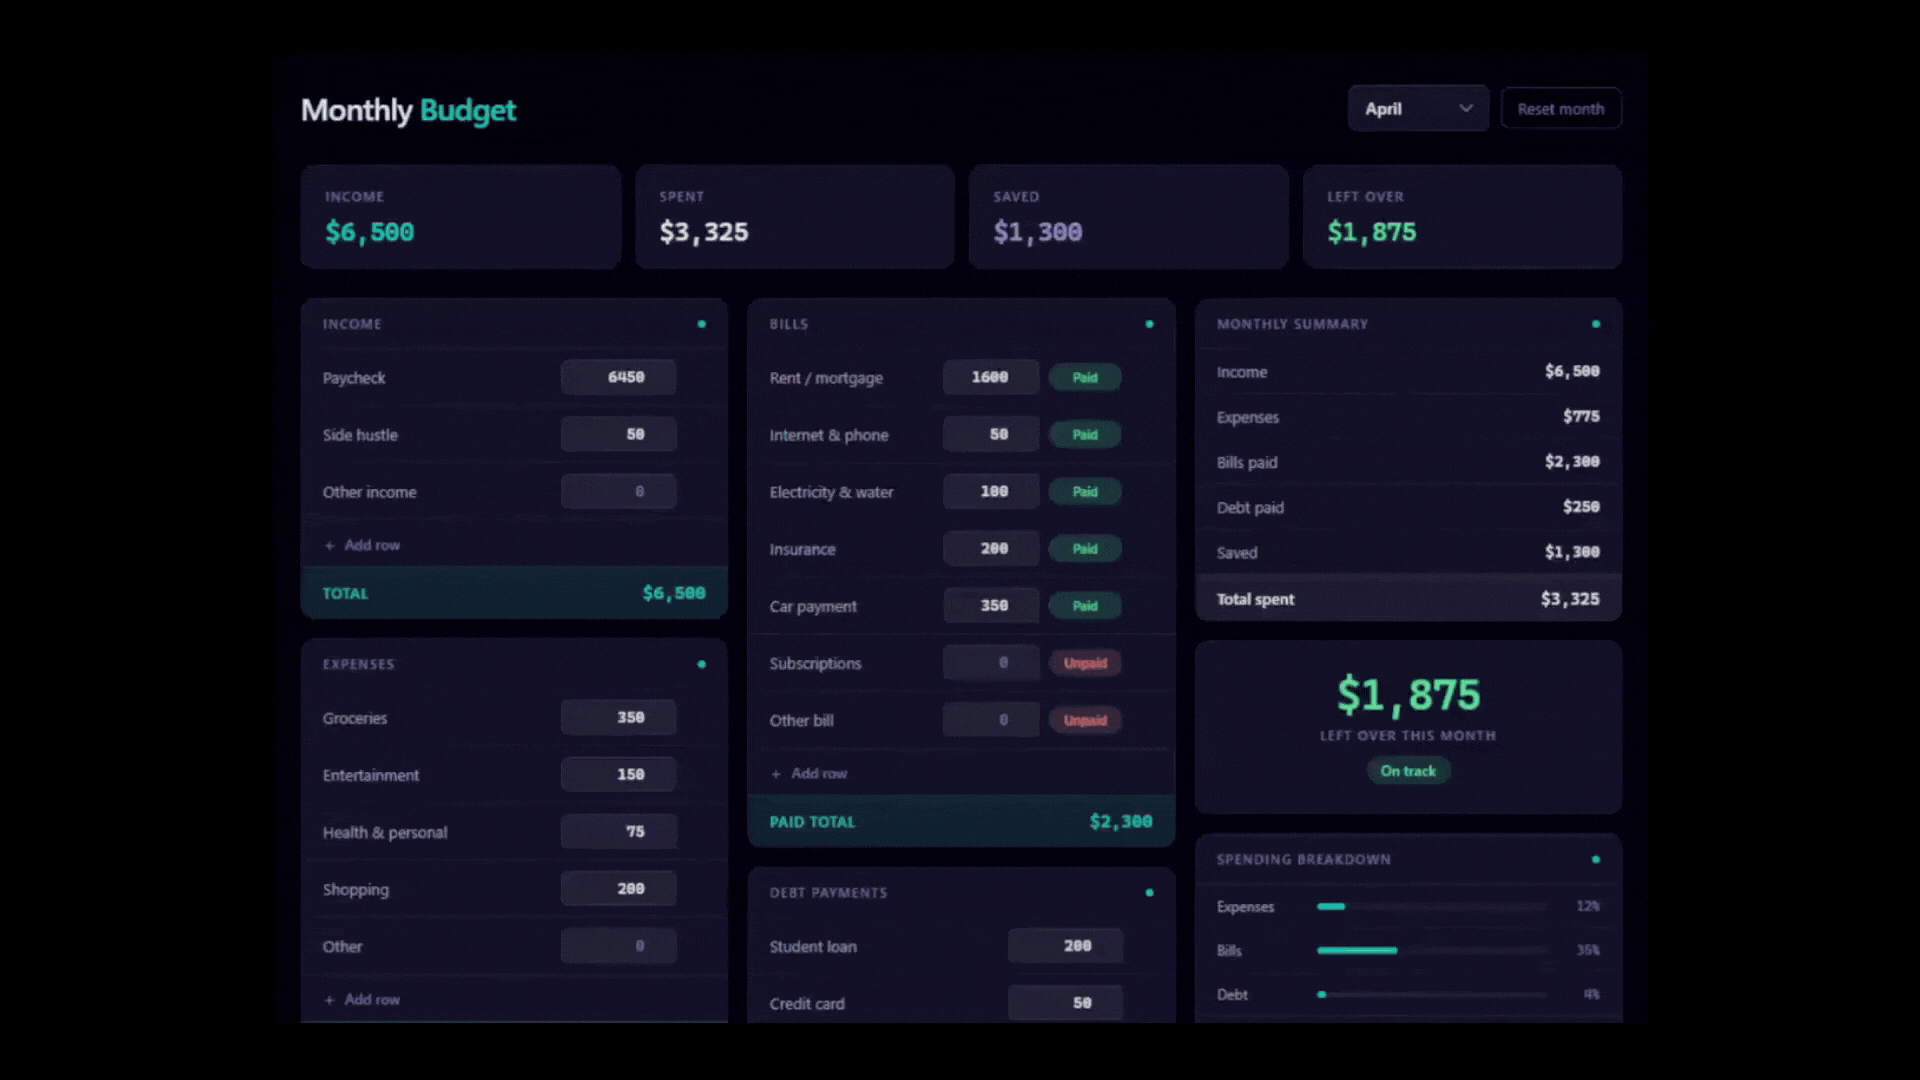Click the Reset month button
Viewport: 1920px width, 1080px height.
click(x=1560, y=108)
